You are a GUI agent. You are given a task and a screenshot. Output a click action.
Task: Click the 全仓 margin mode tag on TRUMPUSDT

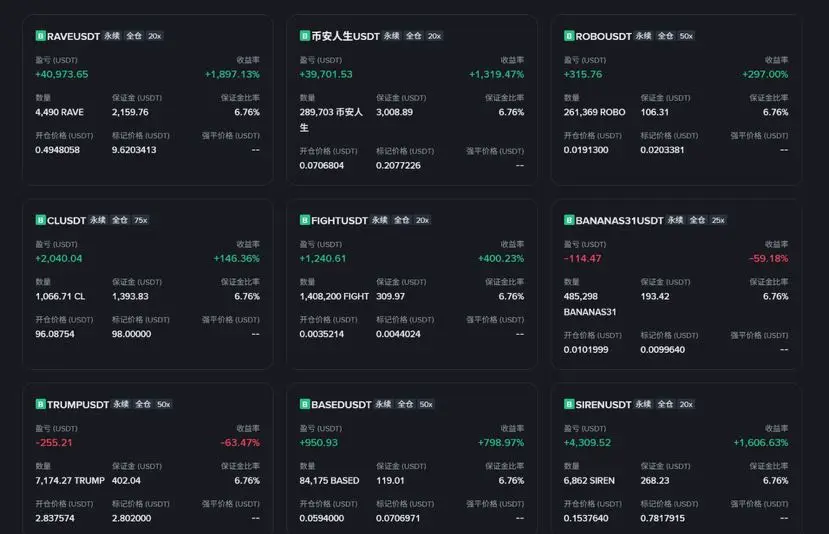tap(143, 404)
